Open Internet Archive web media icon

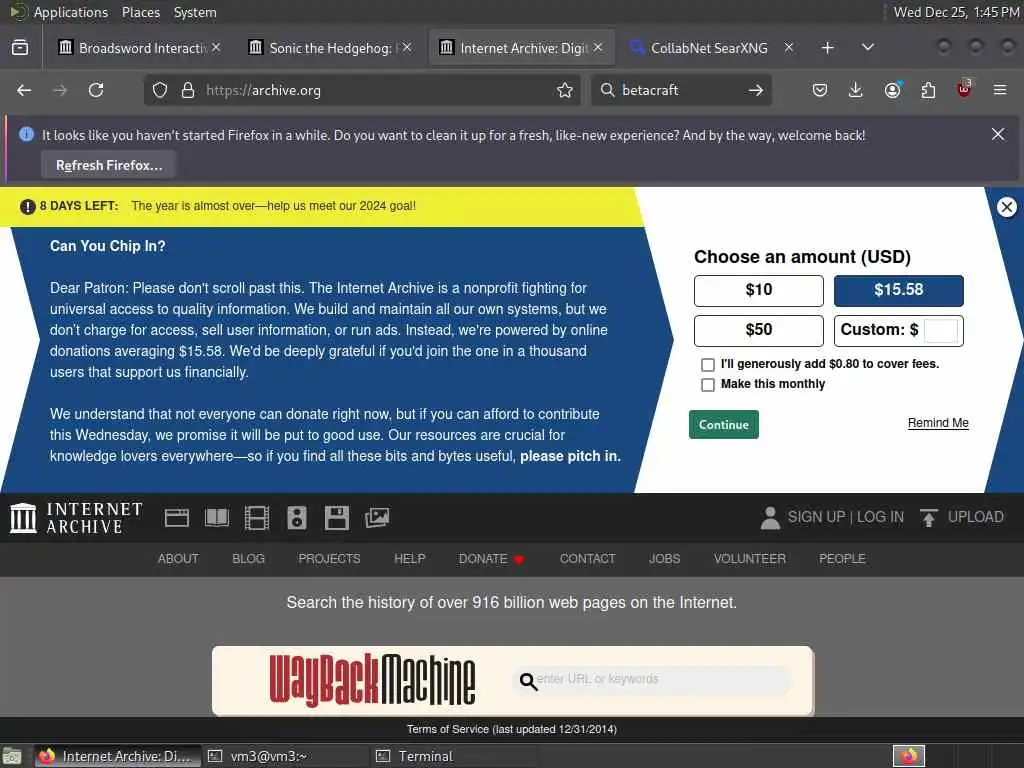coord(177,518)
